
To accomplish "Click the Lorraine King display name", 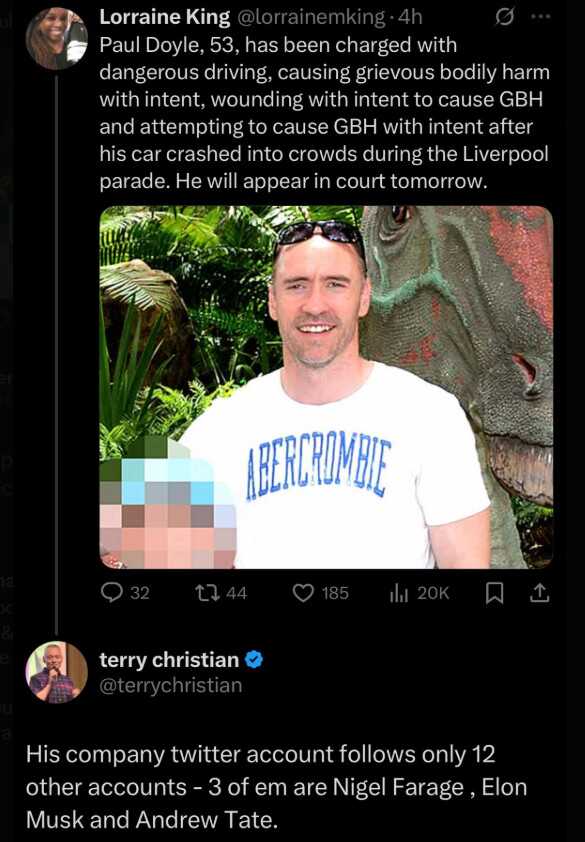I will tap(165, 17).
